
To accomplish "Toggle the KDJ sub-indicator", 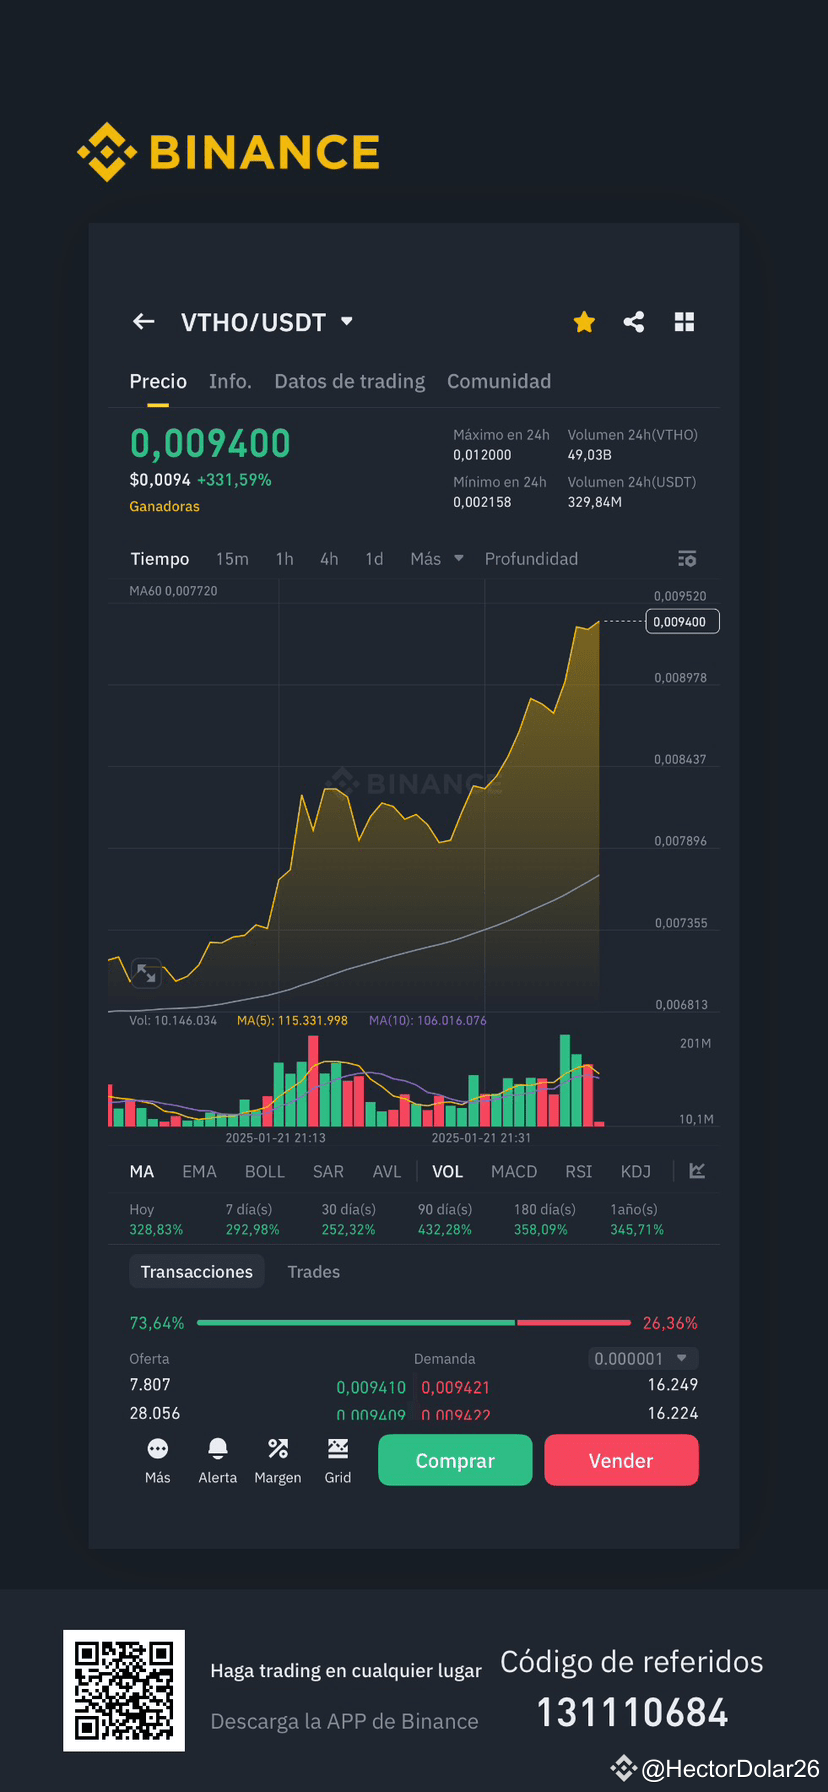I will [x=636, y=1171].
